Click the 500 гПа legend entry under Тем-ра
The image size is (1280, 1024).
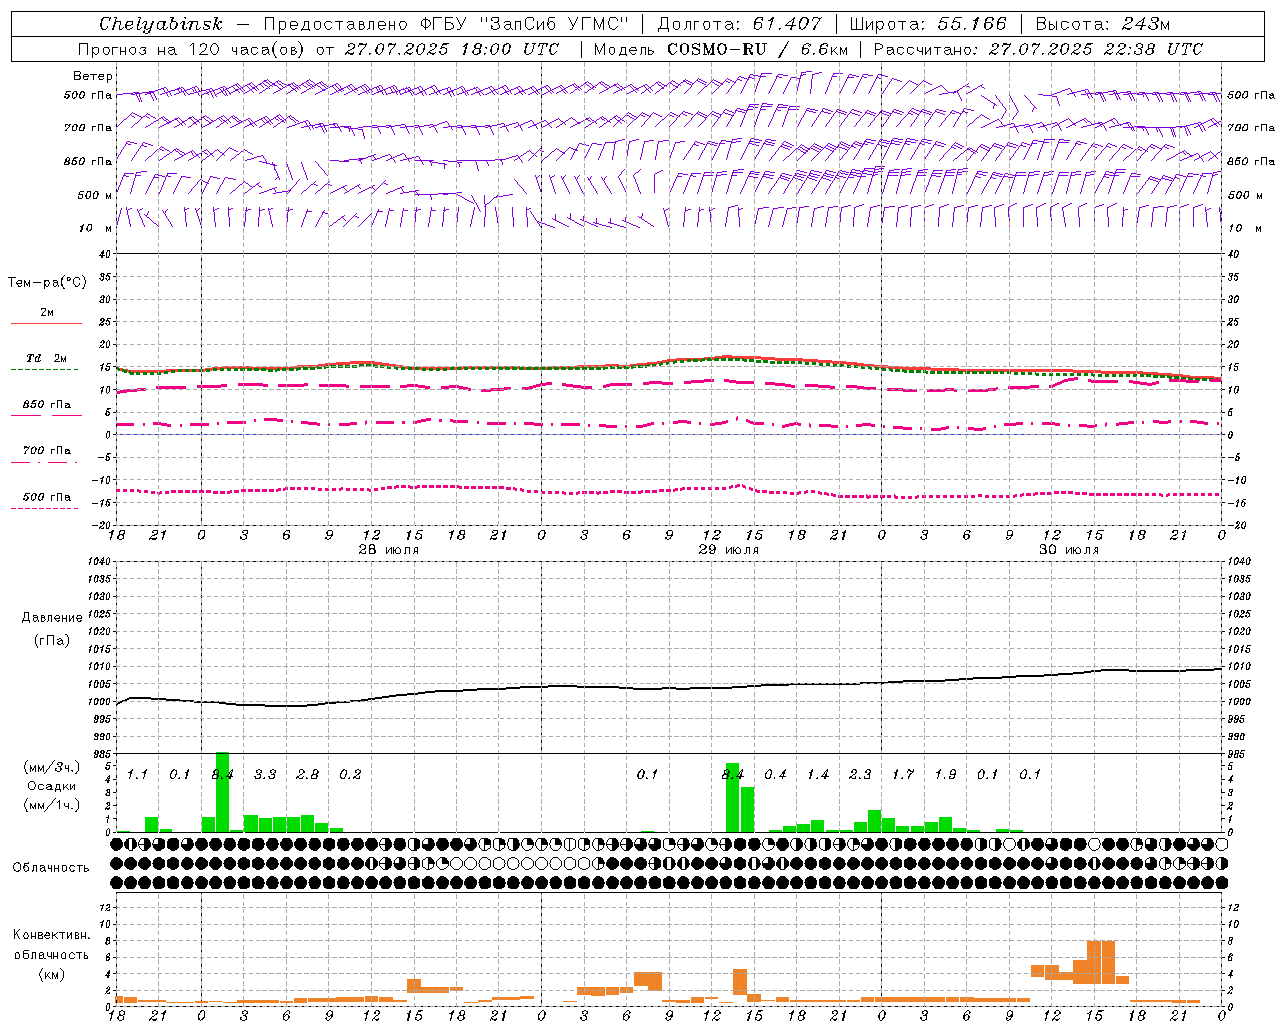pyautogui.click(x=46, y=497)
